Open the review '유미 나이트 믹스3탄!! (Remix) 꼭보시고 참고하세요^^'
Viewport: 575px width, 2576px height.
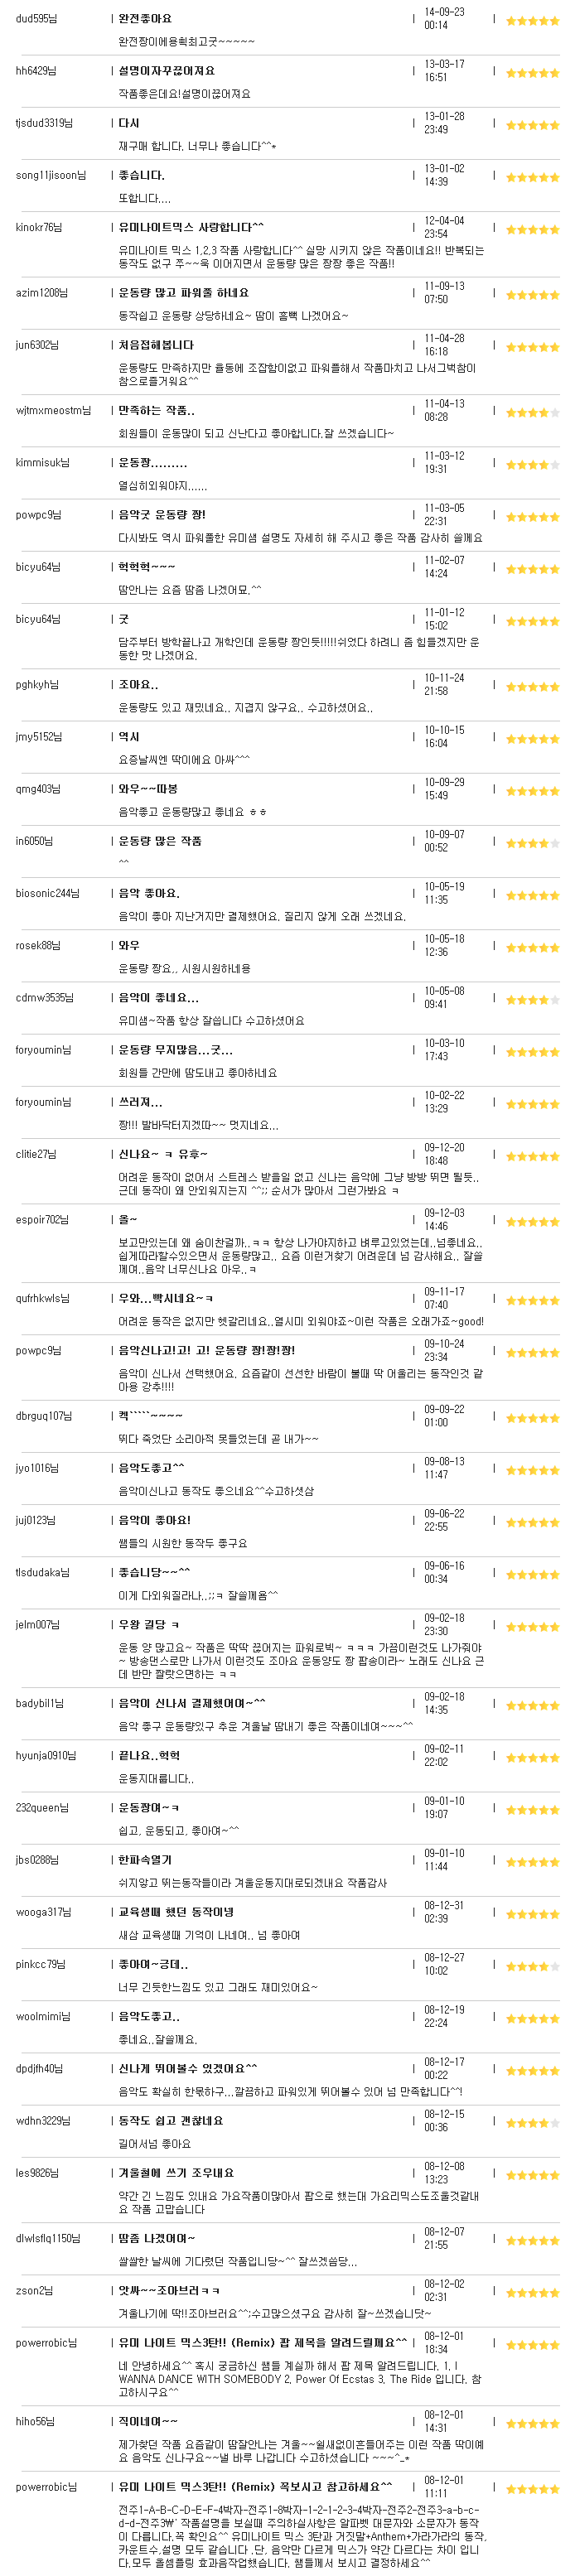(x=255, y=2486)
